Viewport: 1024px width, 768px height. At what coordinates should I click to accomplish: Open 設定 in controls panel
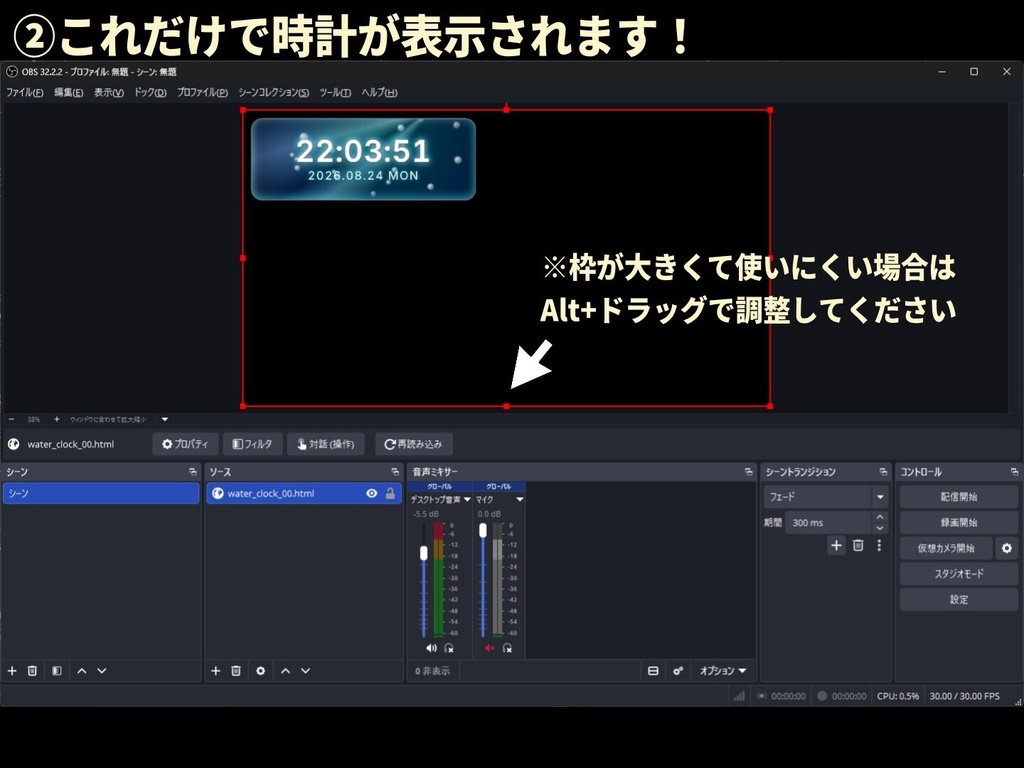pyautogui.click(x=959, y=600)
